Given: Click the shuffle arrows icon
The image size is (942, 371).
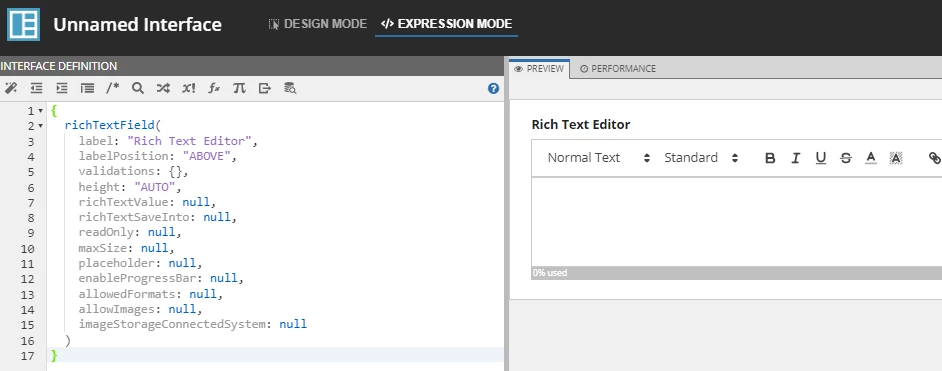Looking at the screenshot, I should click(163, 88).
